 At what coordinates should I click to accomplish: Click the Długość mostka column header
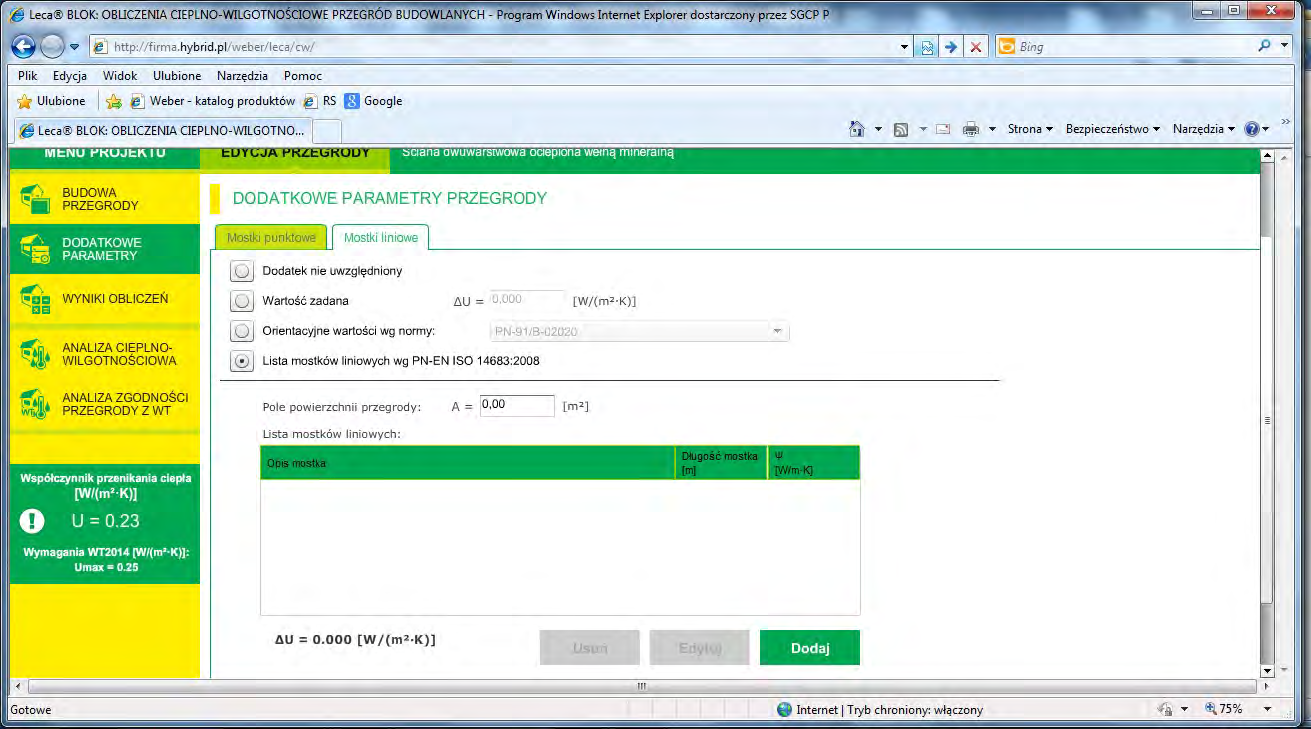(x=722, y=463)
